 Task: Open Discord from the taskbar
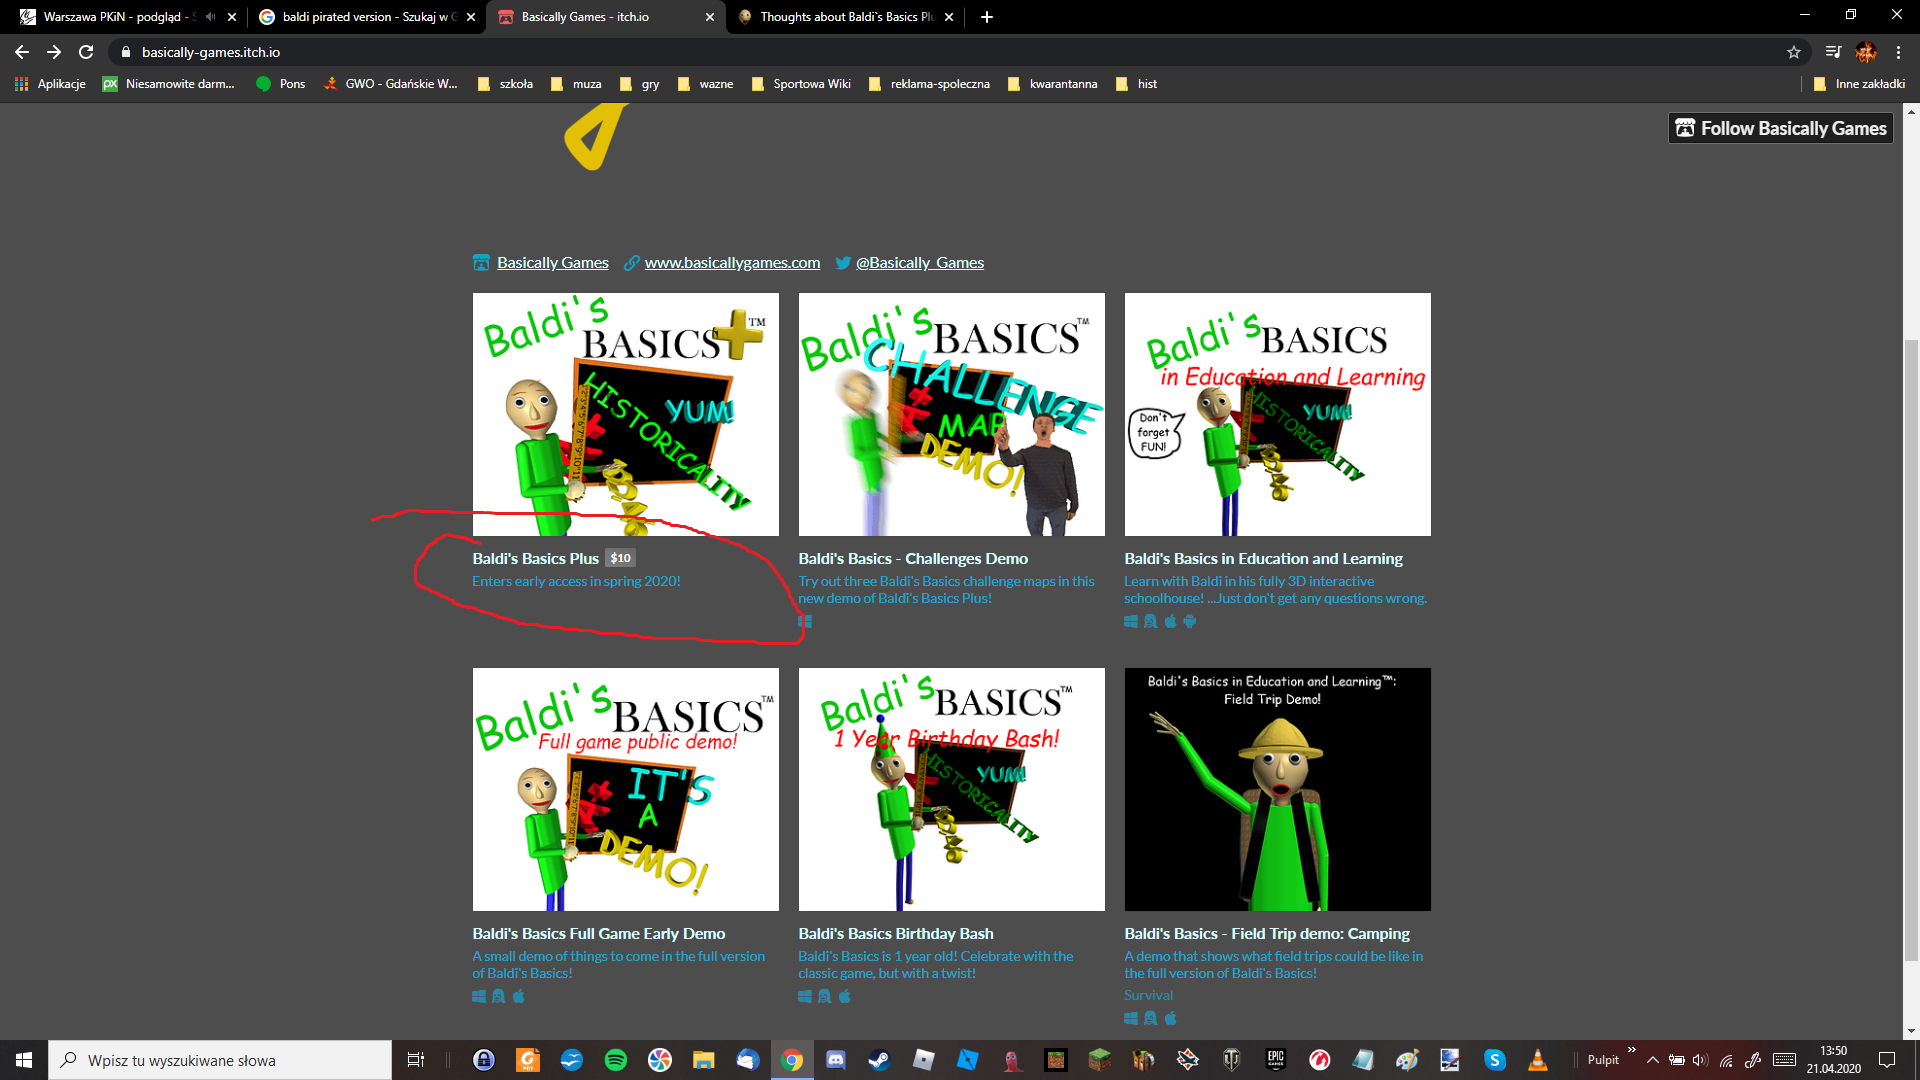click(x=836, y=1060)
